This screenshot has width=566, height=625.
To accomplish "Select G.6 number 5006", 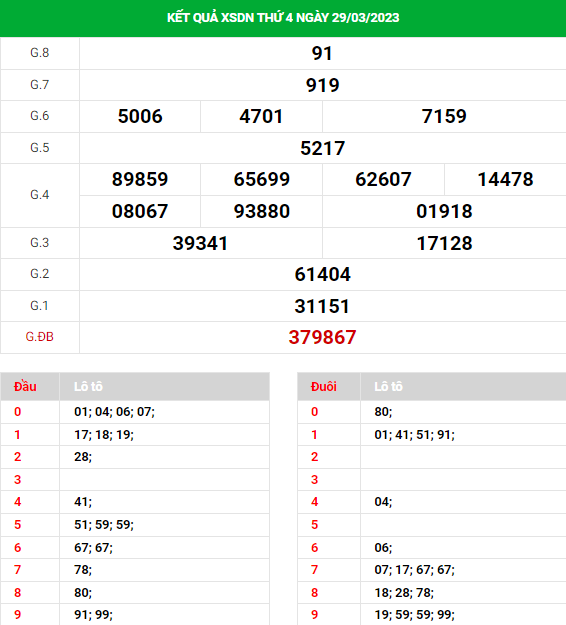I will tap(140, 116).
